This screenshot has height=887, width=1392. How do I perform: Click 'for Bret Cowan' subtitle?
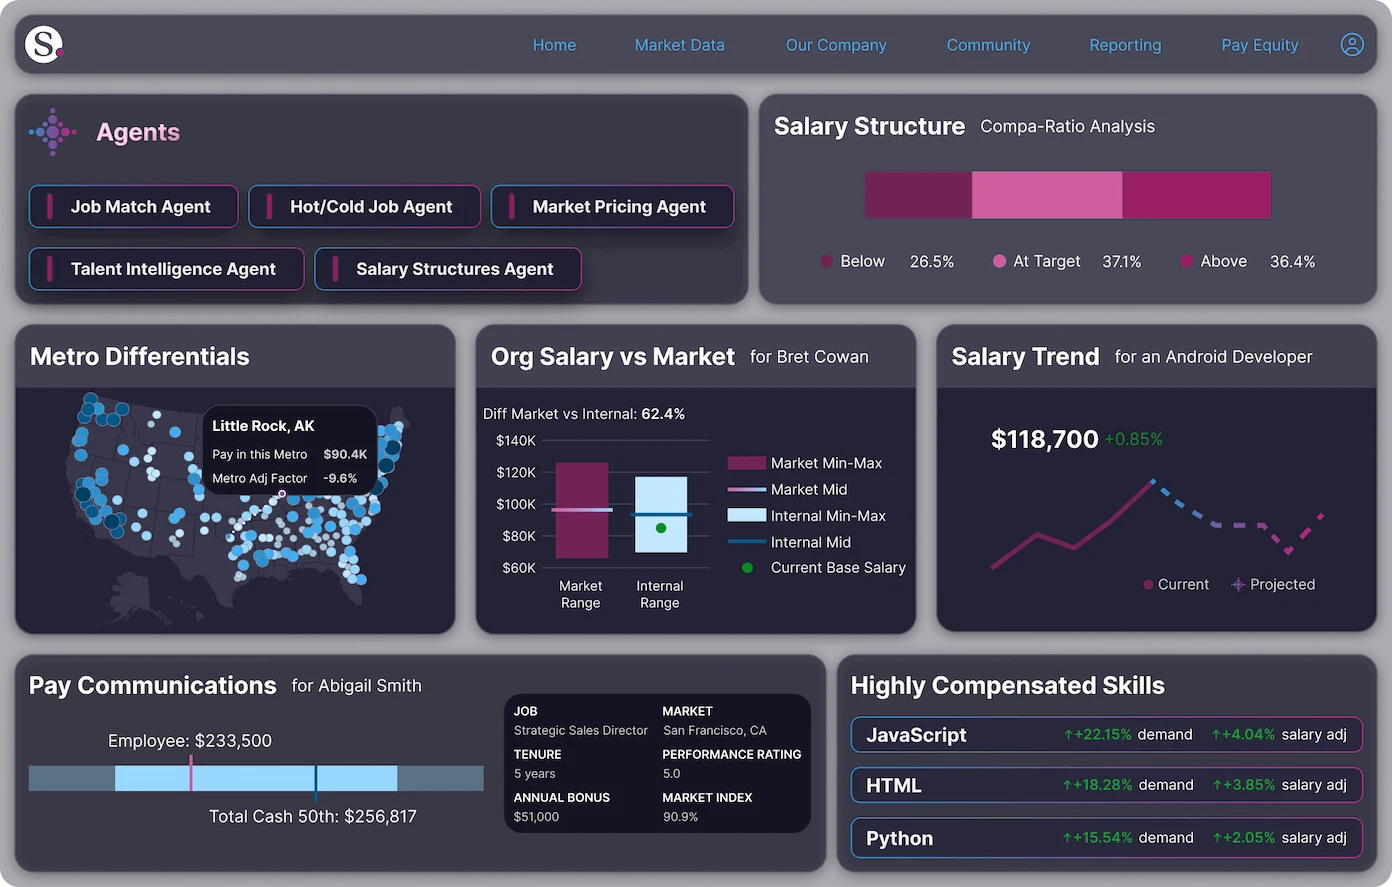point(809,357)
